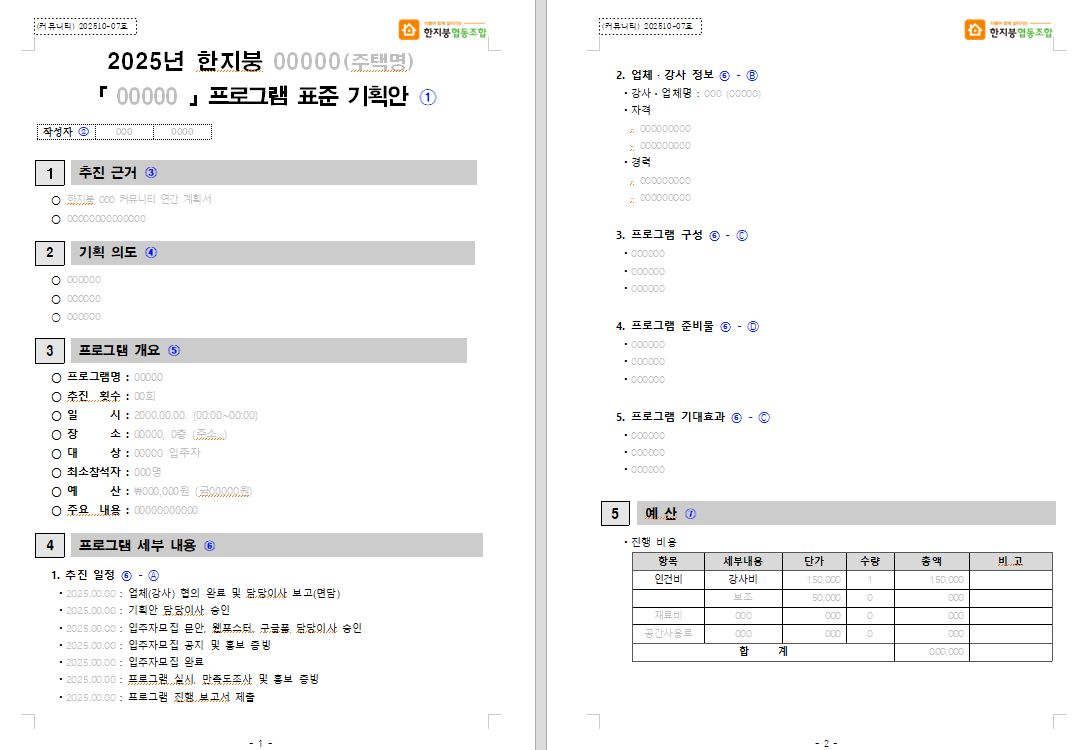
Task: Click the "강사비" table cell
Action: [x=742, y=579]
